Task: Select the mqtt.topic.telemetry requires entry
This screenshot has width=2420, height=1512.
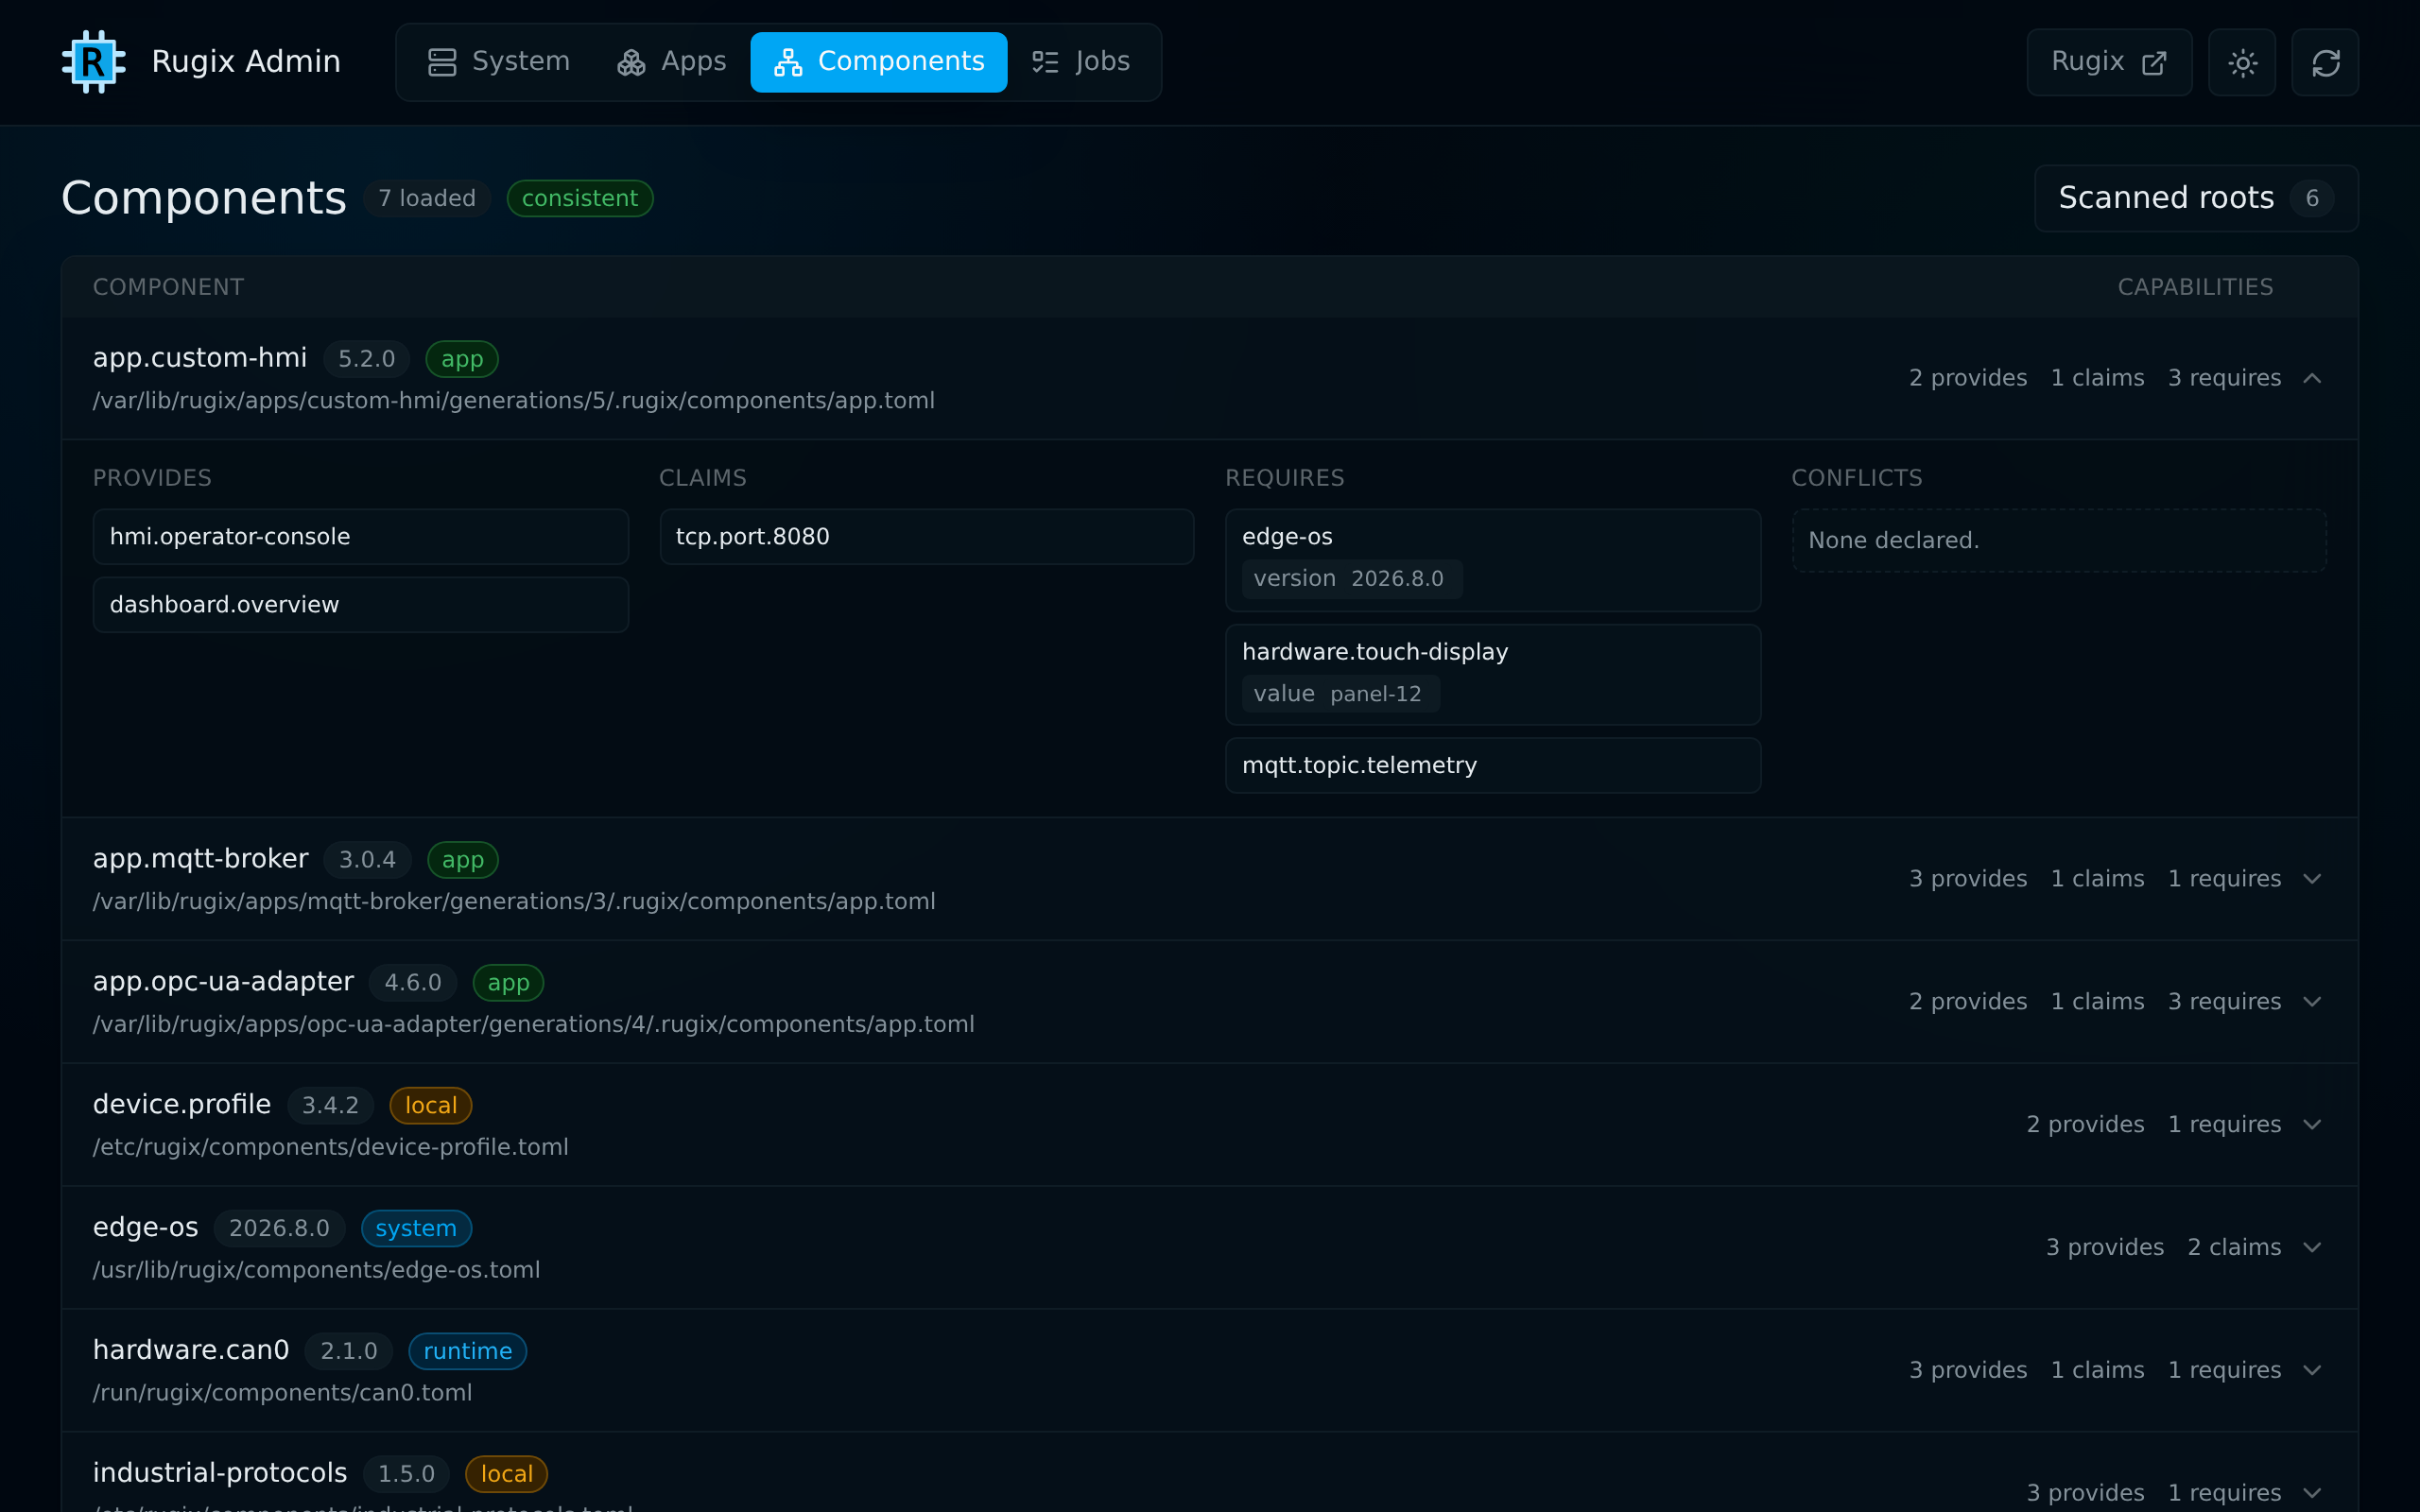Action: tap(1493, 766)
